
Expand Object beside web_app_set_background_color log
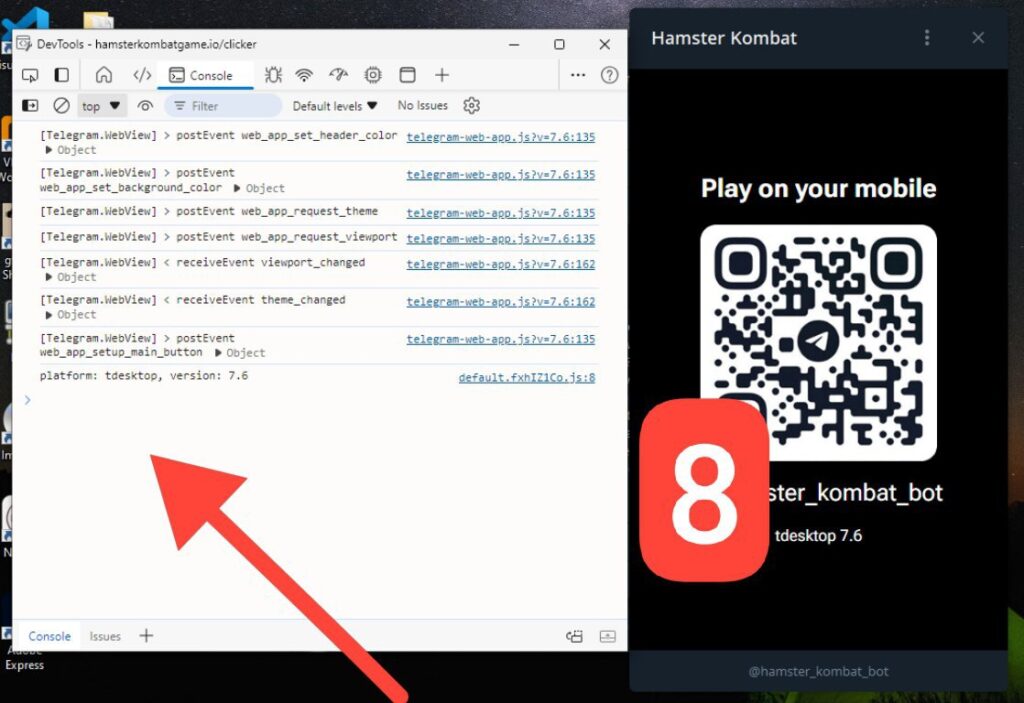tap(259, 188)
